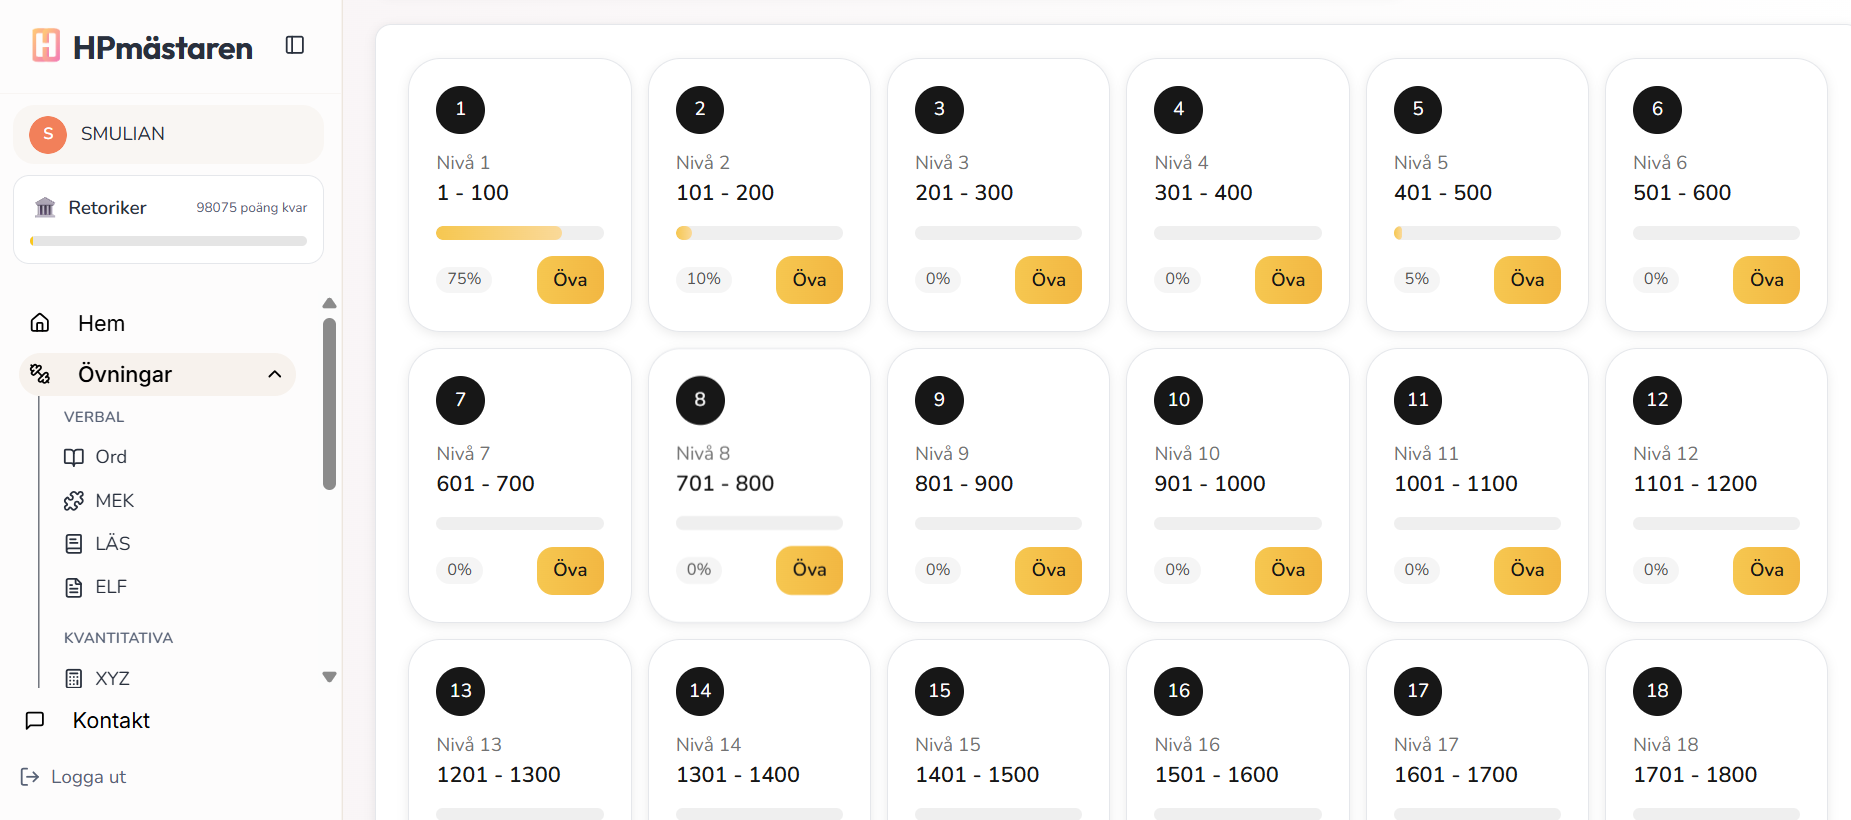Click the Retoriker rank building icon
This screenshot has height=820, width=1851.
(x=45, y=208)
